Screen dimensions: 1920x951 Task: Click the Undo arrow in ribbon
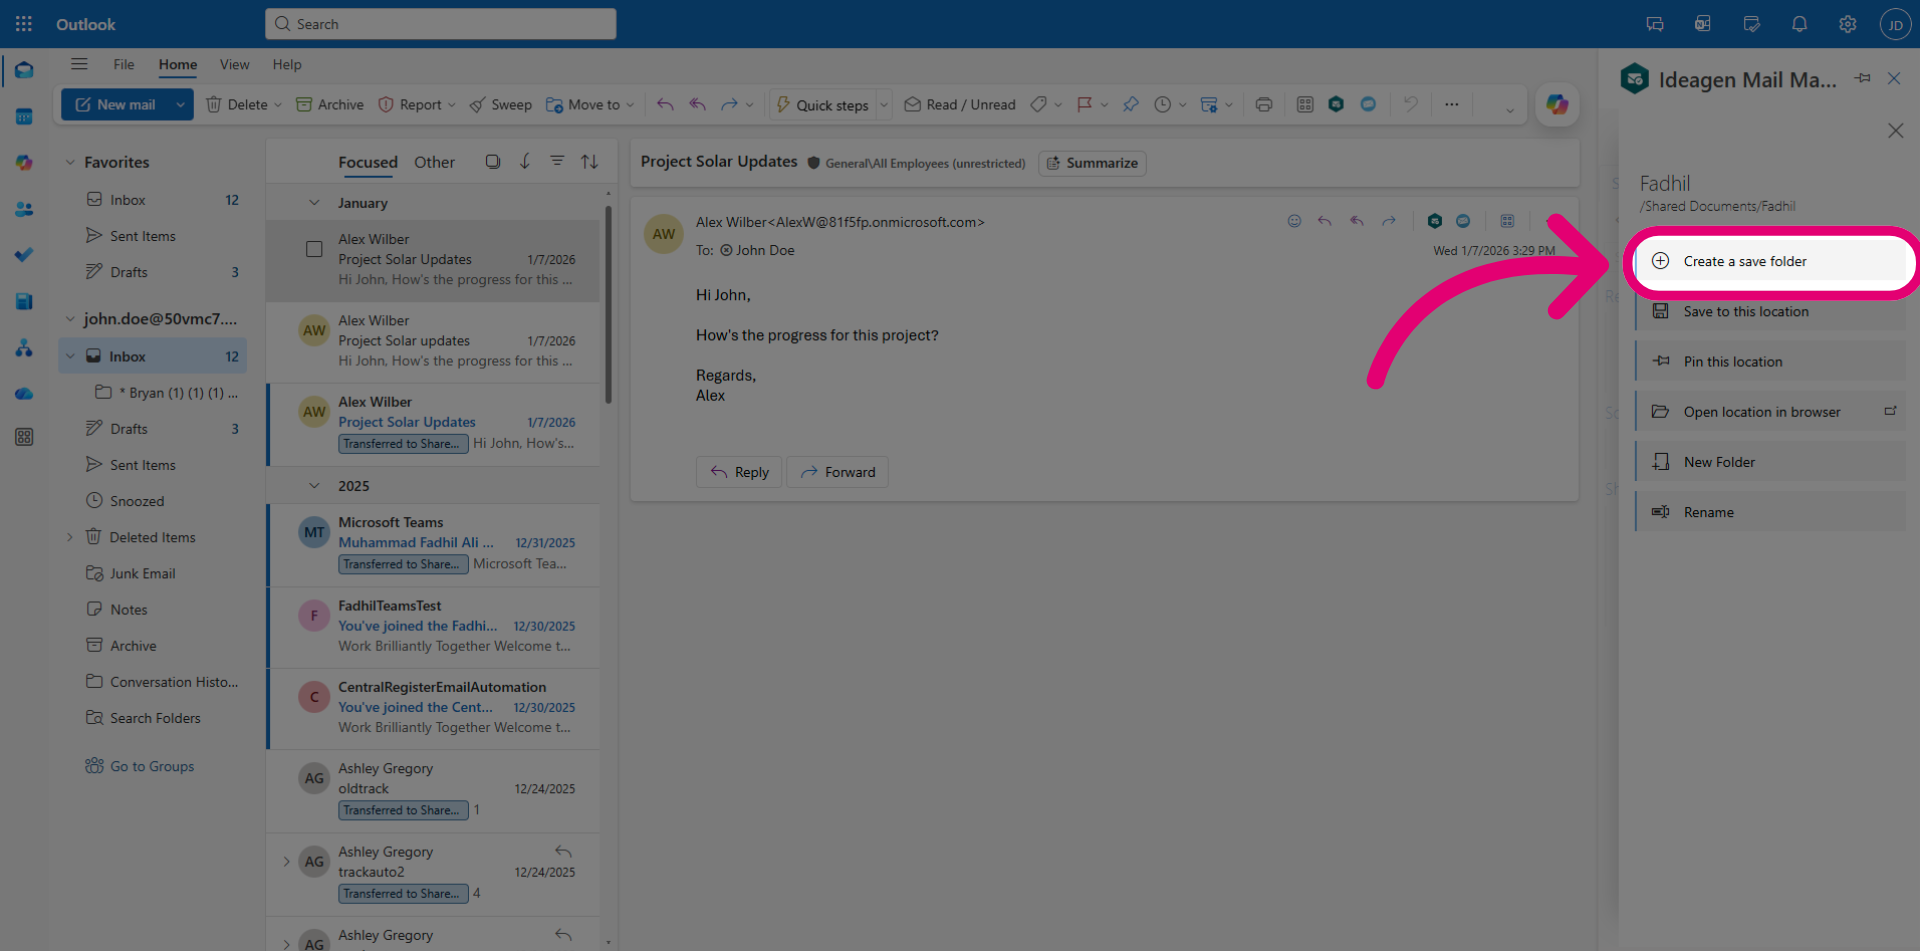(1410, 104)
